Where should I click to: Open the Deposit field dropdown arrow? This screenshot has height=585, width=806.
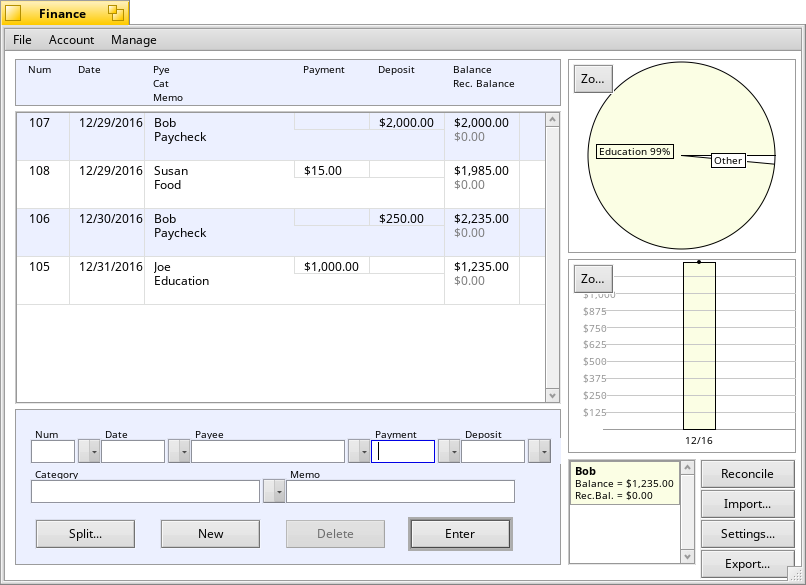pyautogui.click(x=539, y=452)
